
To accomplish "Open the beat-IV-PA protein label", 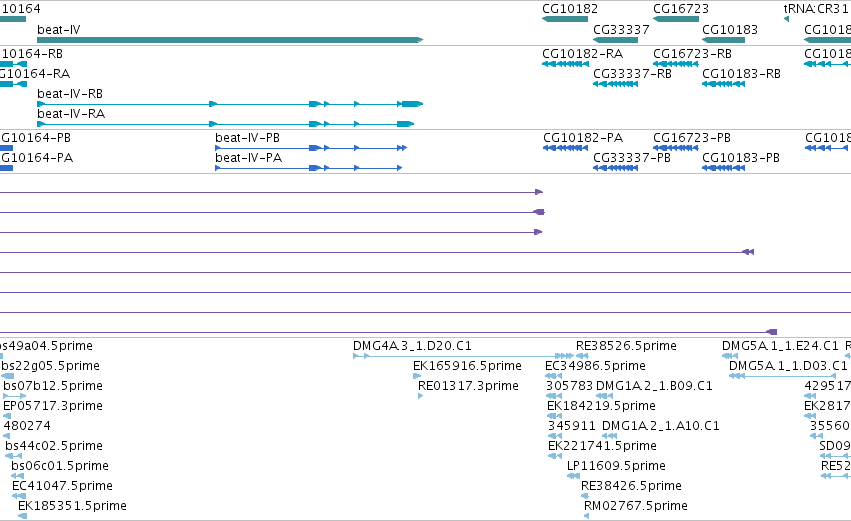I will coord(249,158).
